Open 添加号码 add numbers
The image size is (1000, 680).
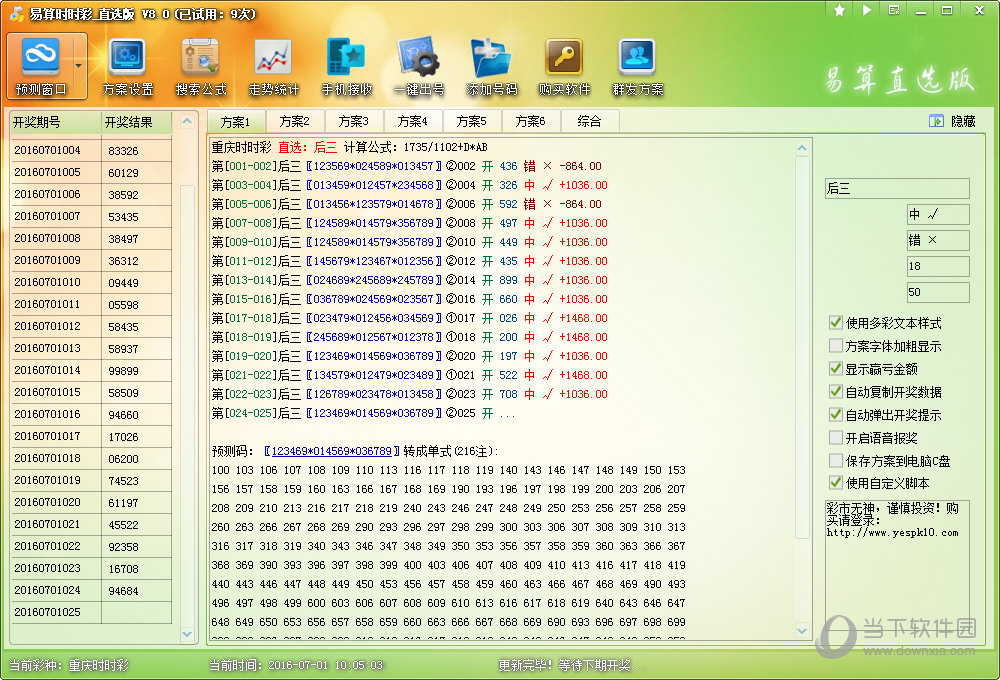[x=491, y=67]
